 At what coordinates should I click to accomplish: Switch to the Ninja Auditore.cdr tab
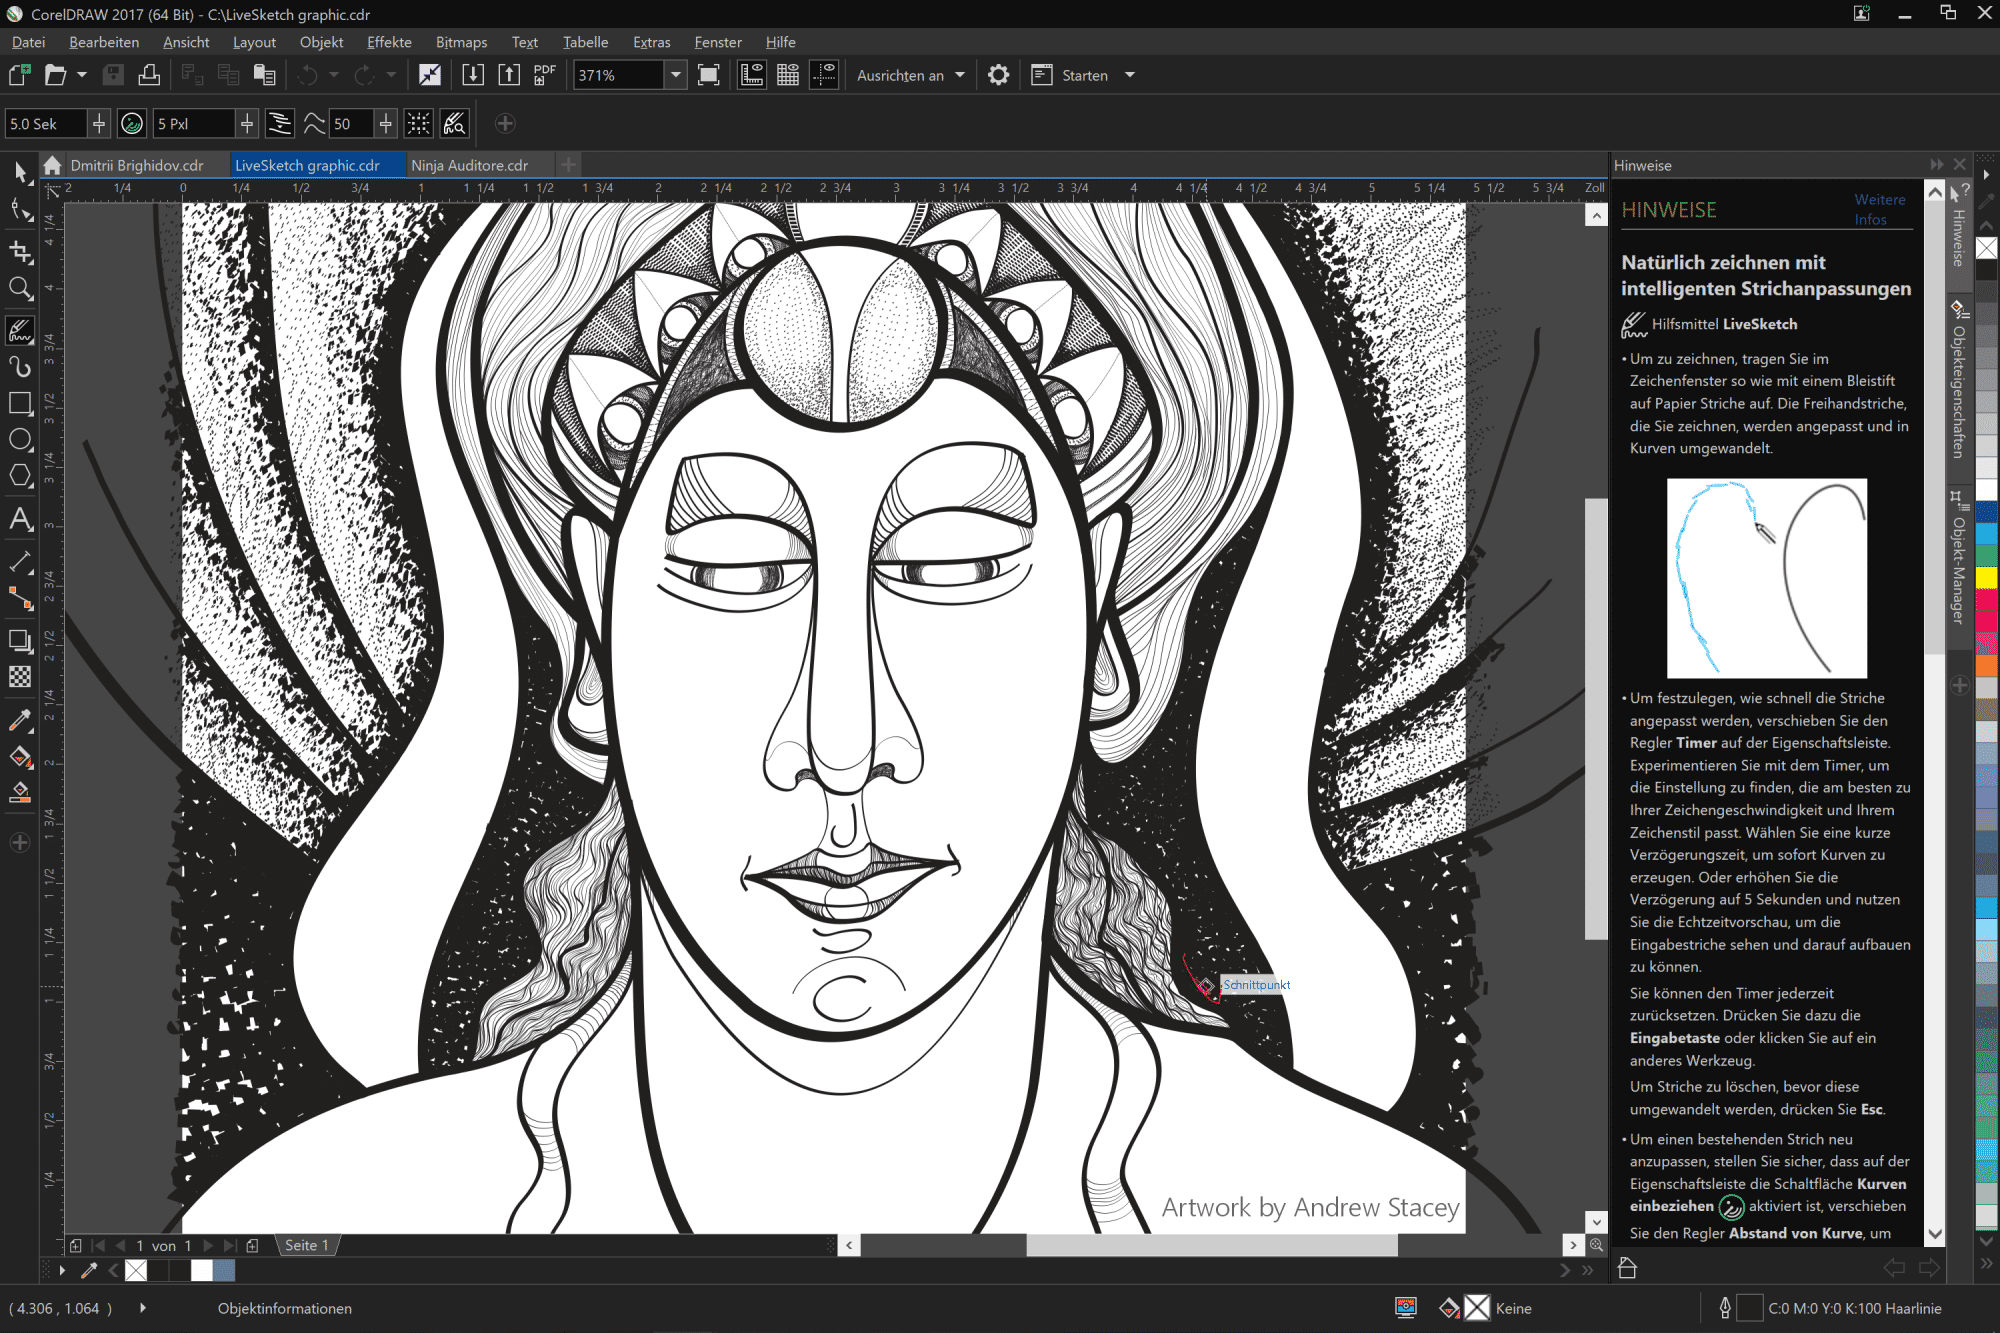click(x=470, y=165)
